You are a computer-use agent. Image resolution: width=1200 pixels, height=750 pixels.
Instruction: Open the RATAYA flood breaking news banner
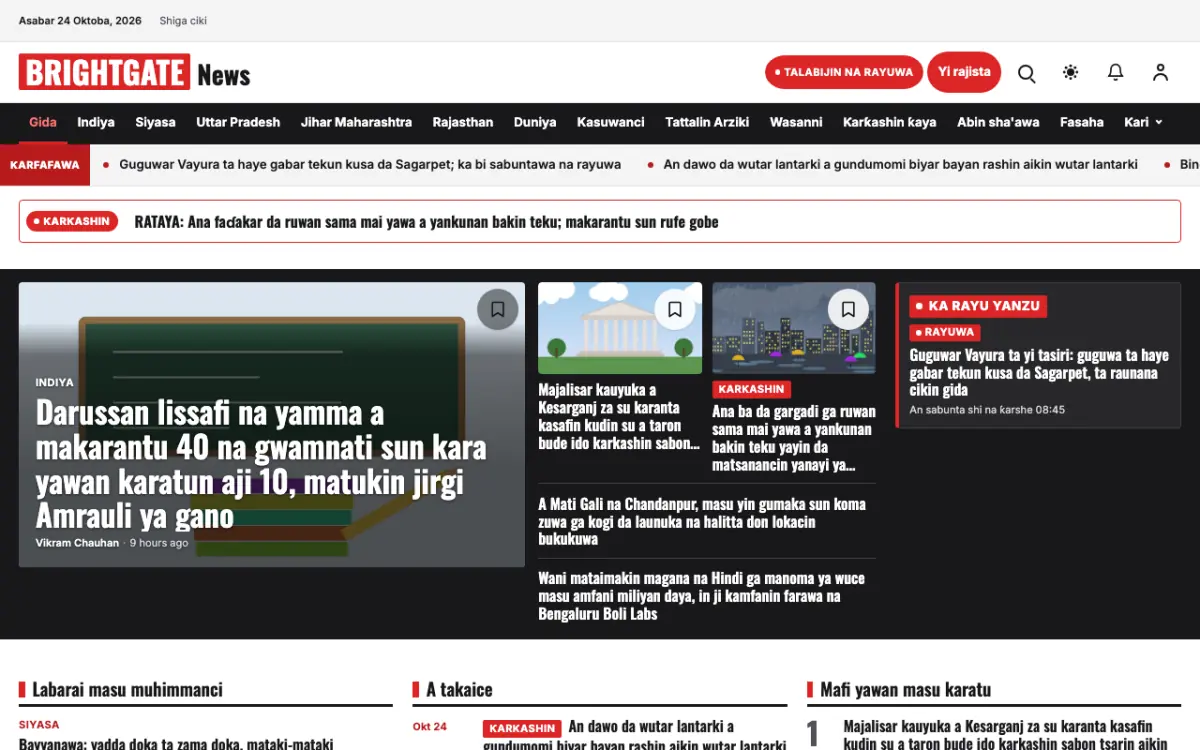[x=600, y=222]
